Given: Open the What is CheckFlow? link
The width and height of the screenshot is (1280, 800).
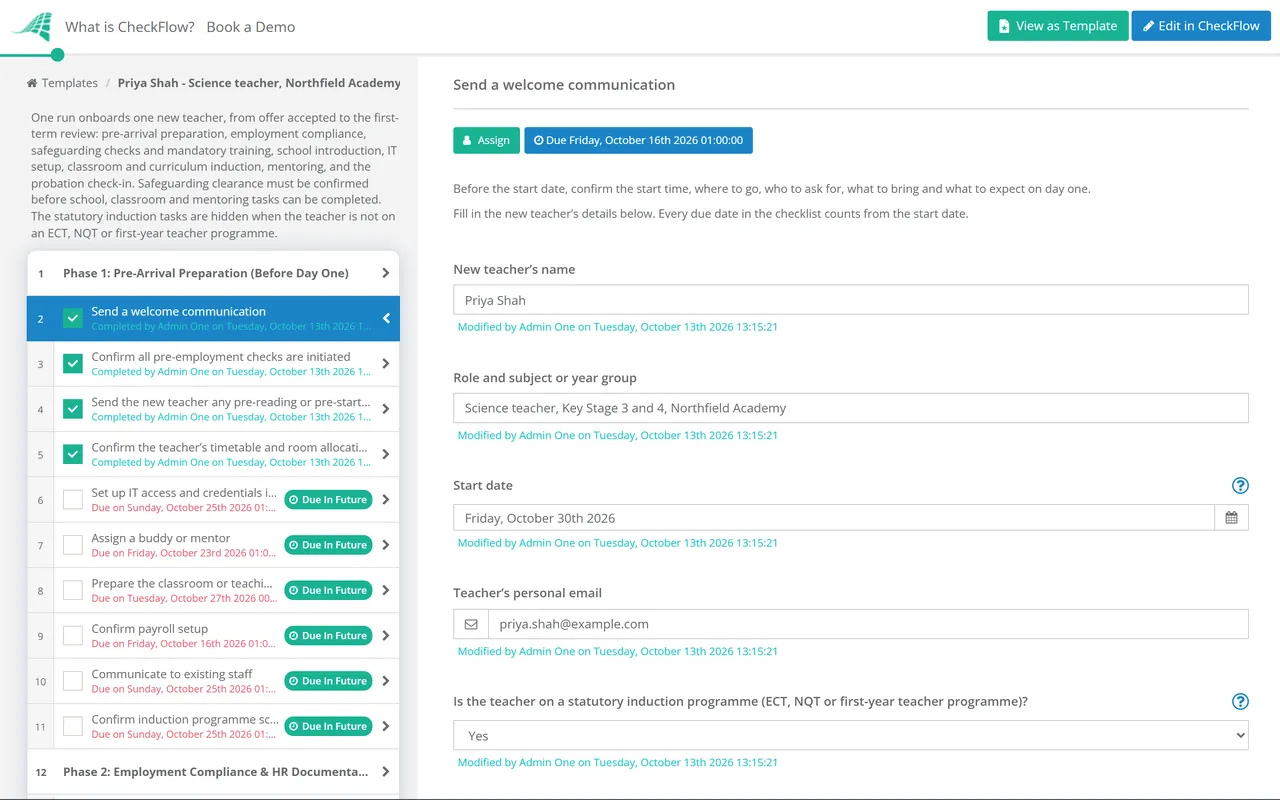Looking at the screenshot, I should pos(130,27).
